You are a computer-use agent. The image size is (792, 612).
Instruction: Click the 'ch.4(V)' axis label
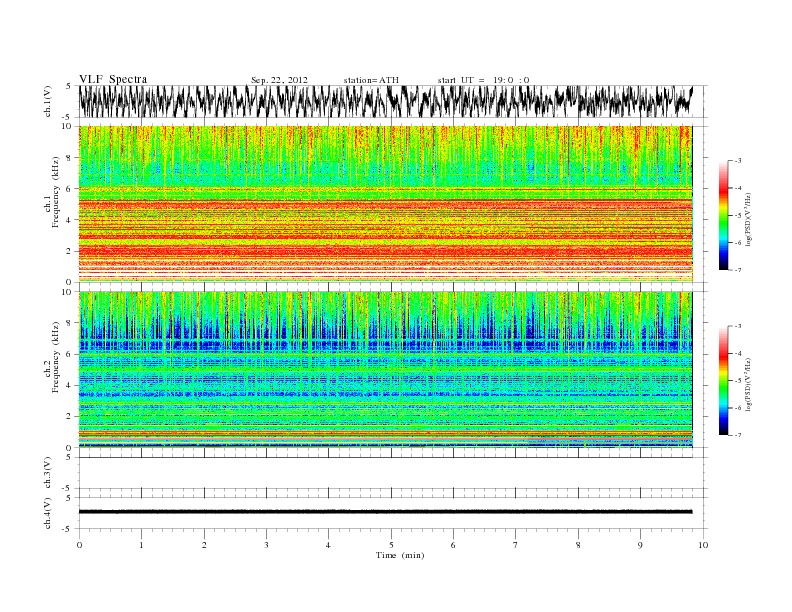pos(48,513)
